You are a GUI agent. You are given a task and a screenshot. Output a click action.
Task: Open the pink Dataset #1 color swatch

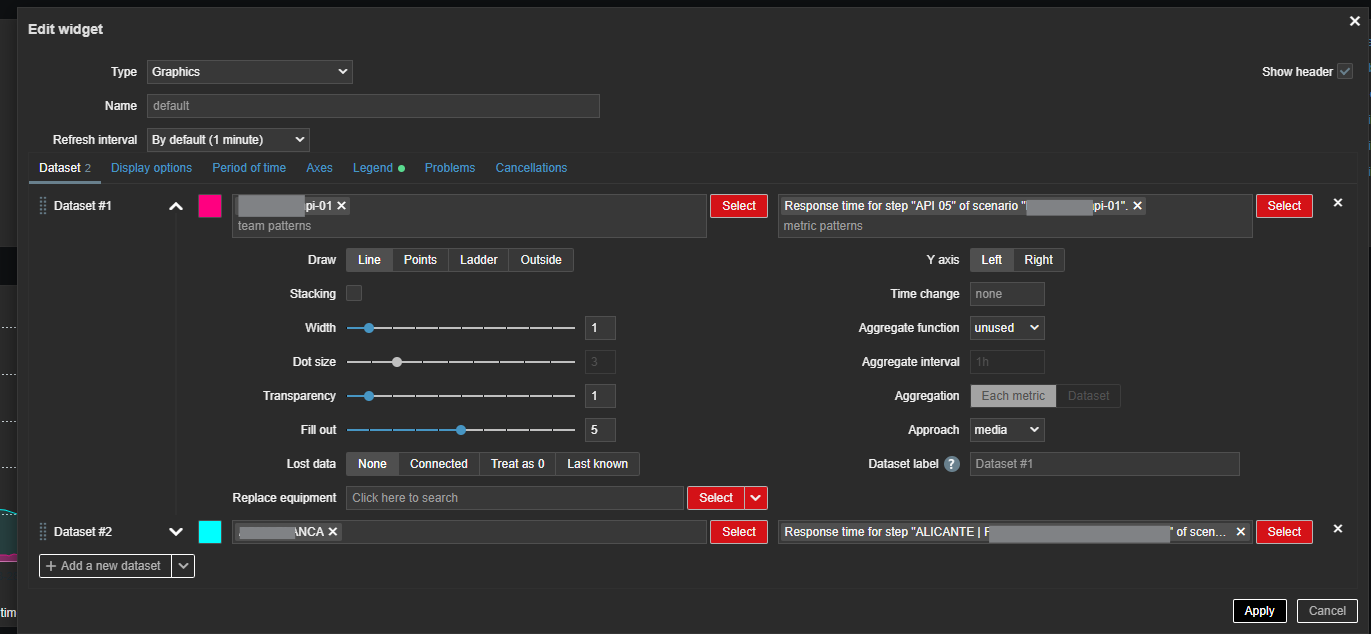(x=210, y=206)
